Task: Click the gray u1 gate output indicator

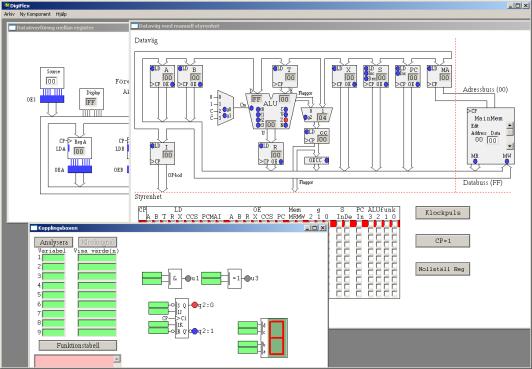Action: pyautogui.click(x=188, y=278)
